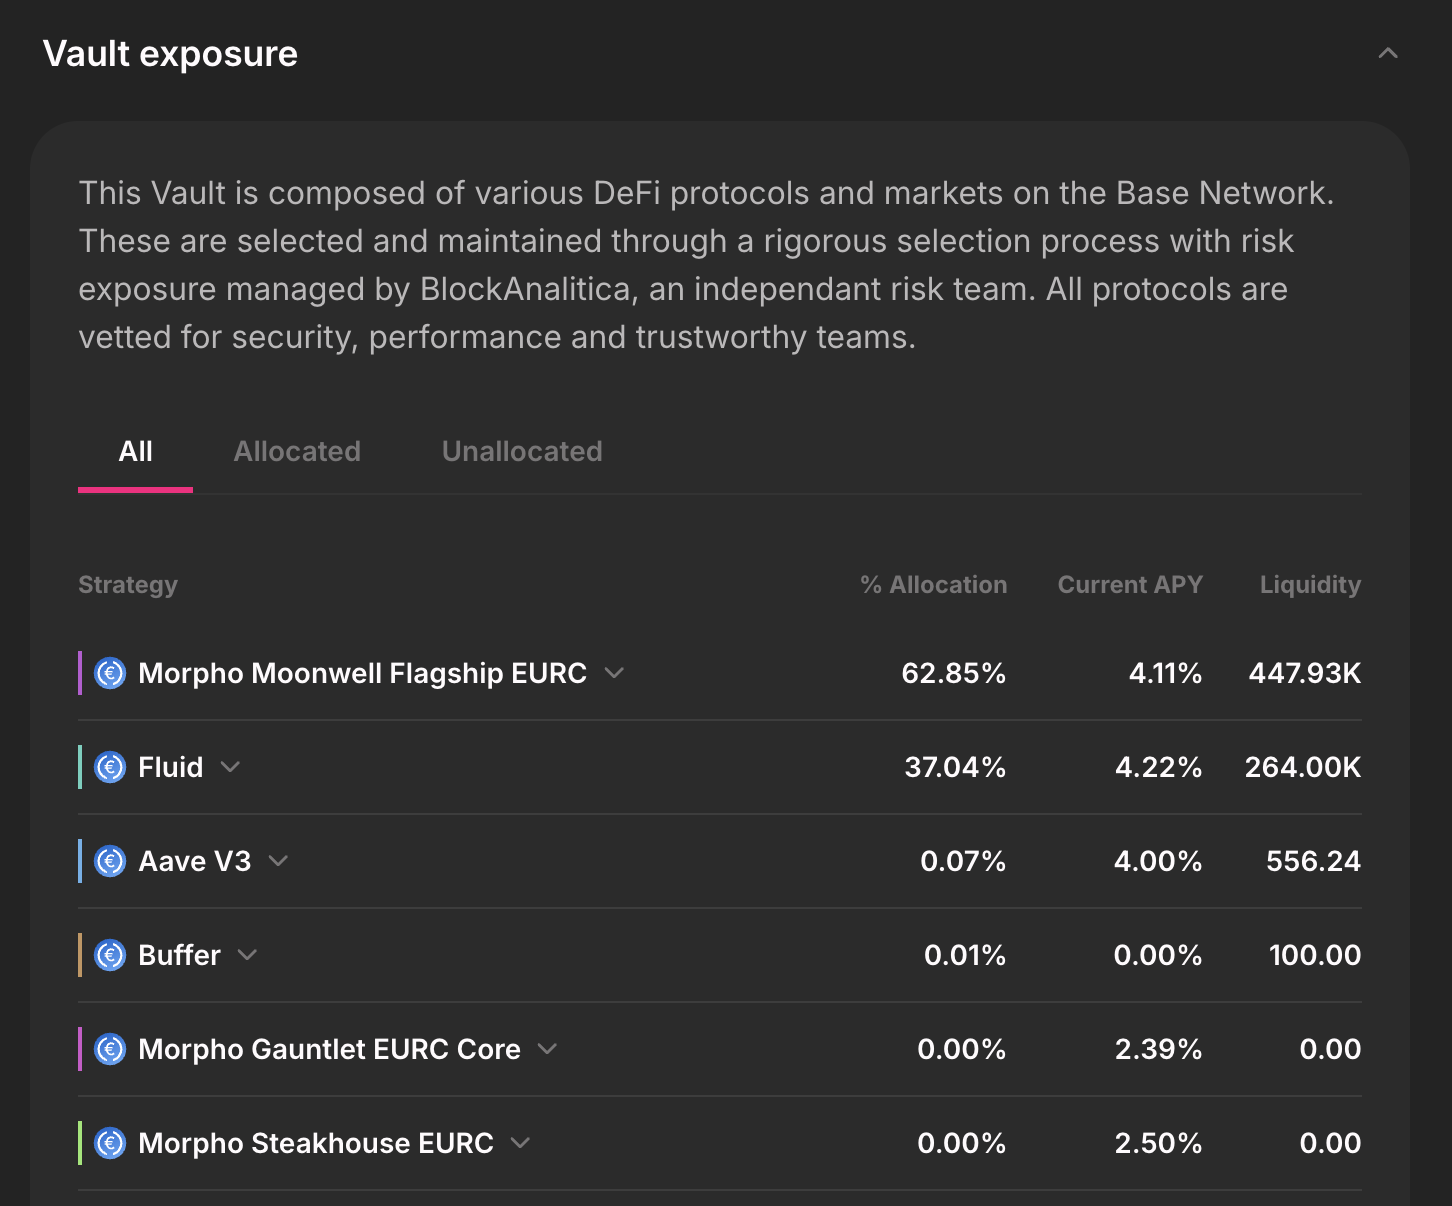The height and width of the screenshot is (1206, 1452).
Task: Click the purple color bar beside Morpho Moonwell
Action: 80,673
